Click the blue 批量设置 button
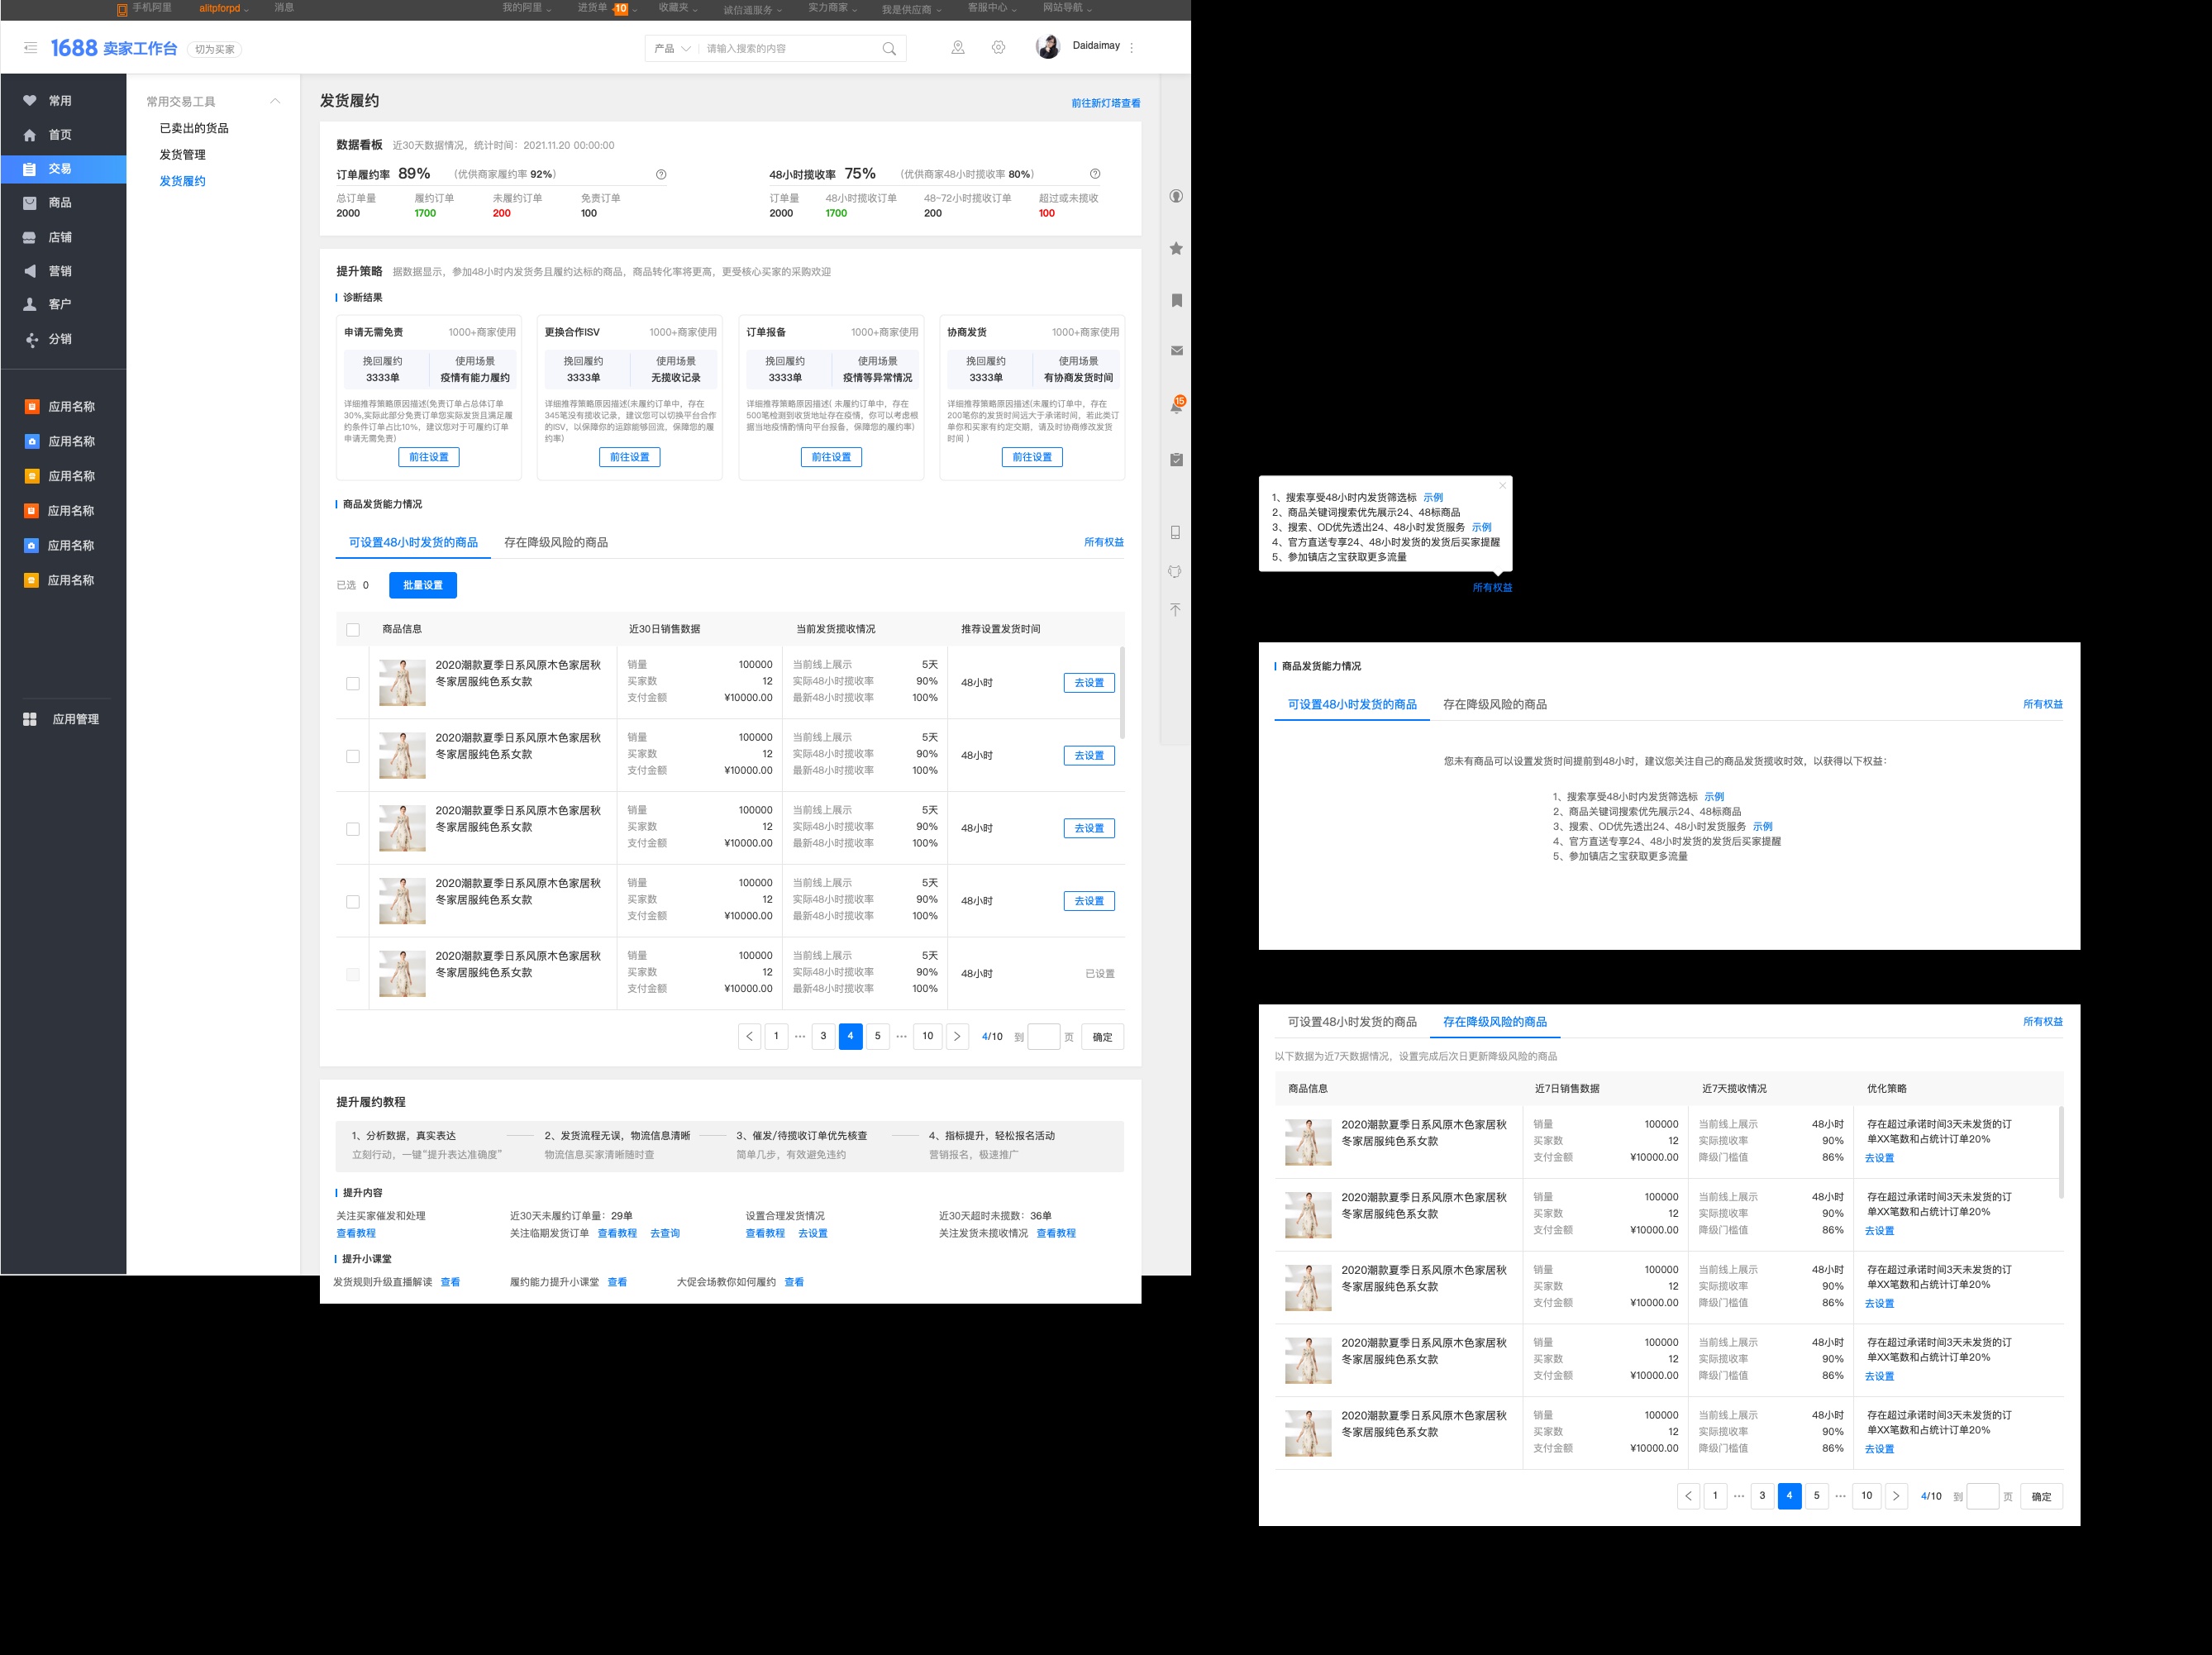 (x=423, y=585)
